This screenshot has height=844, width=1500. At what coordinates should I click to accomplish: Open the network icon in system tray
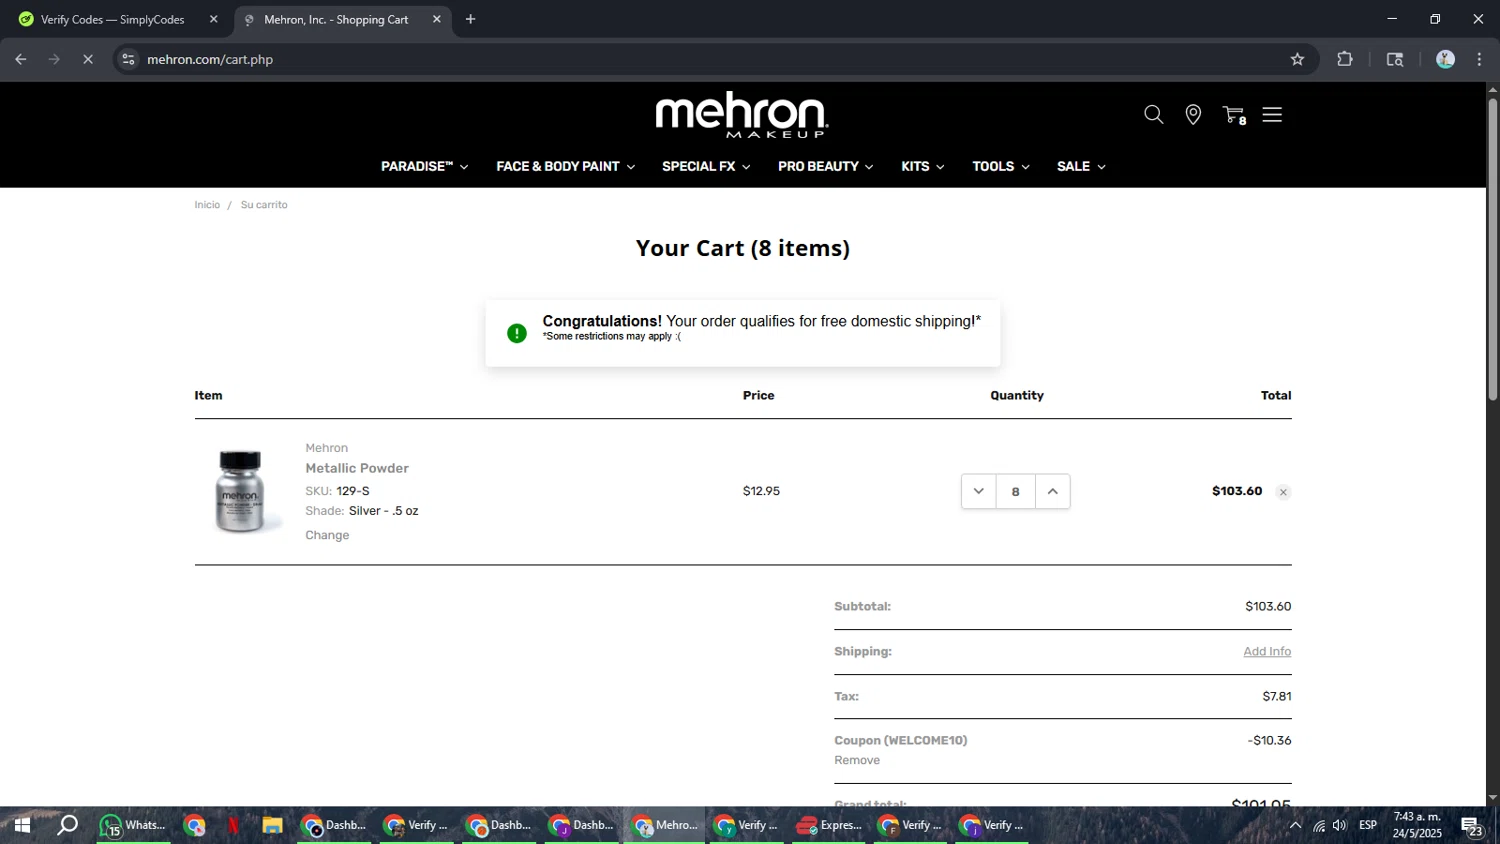pyautogui.click(x=1319, y=825)
